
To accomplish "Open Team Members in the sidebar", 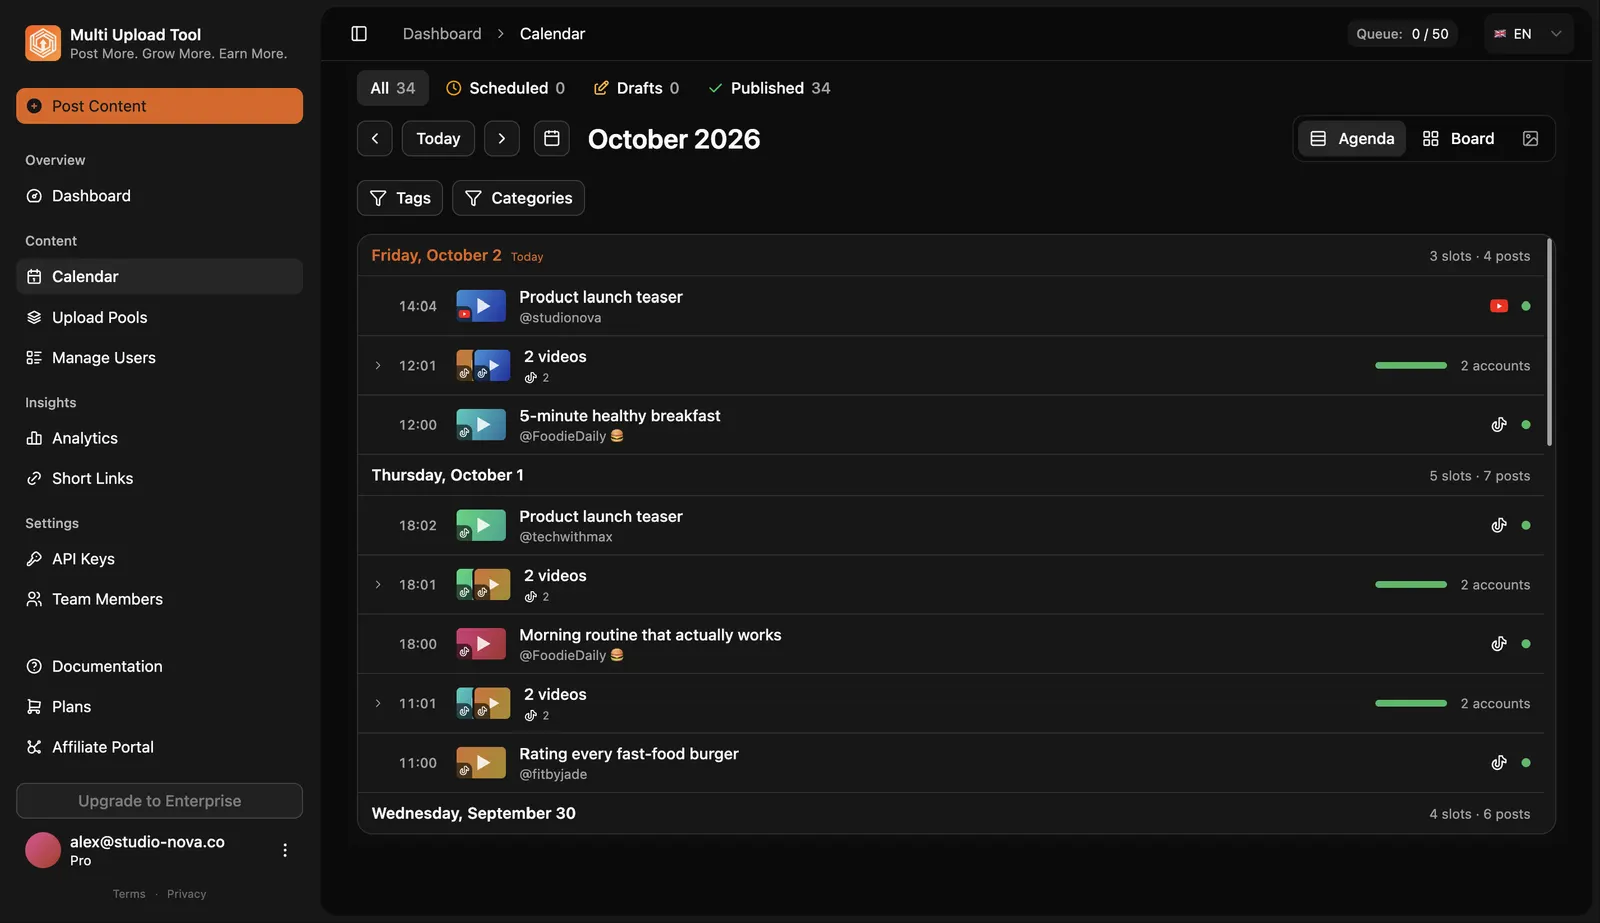I will point(159,599).
